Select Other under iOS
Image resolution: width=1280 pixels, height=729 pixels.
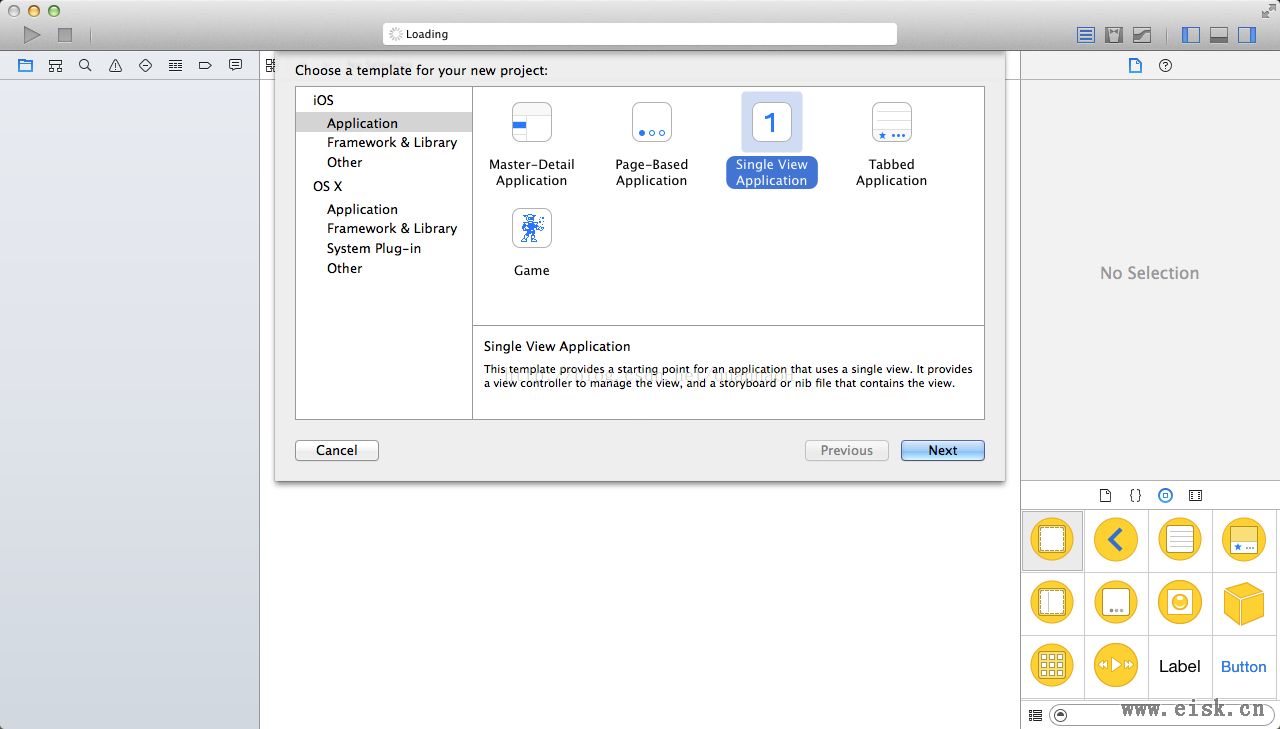pos(345,162)
